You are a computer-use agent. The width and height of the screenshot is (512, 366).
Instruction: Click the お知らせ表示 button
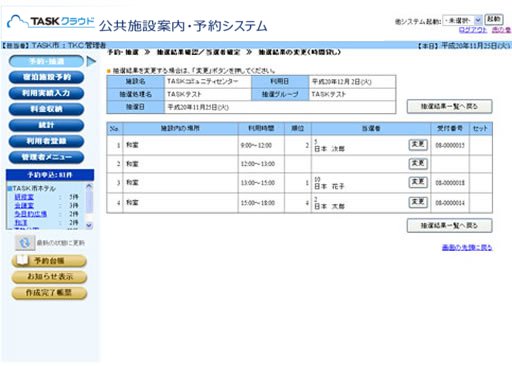[49, 277]
